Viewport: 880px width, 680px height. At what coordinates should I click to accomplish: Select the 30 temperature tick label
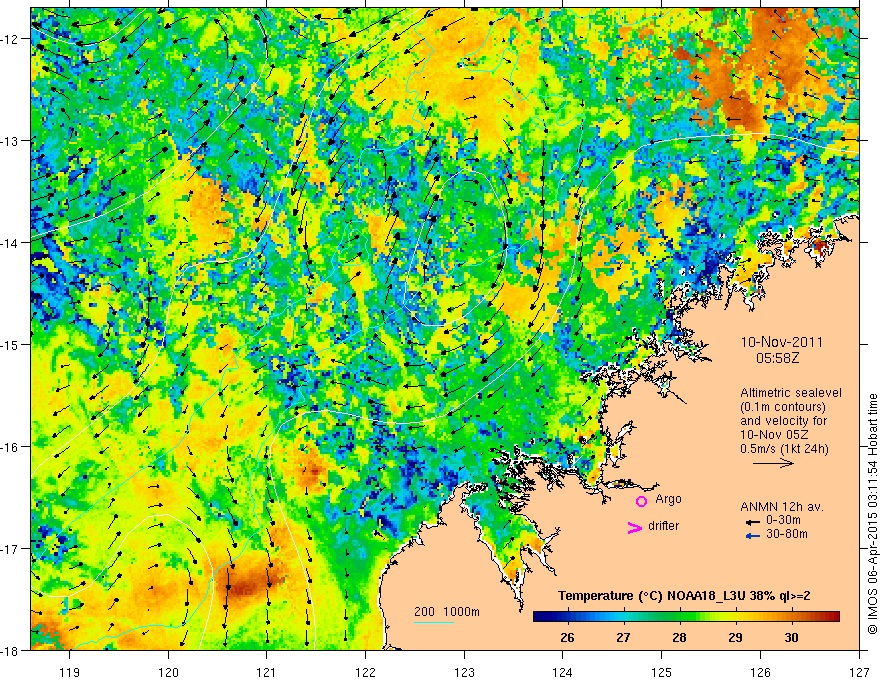point(791,637)
